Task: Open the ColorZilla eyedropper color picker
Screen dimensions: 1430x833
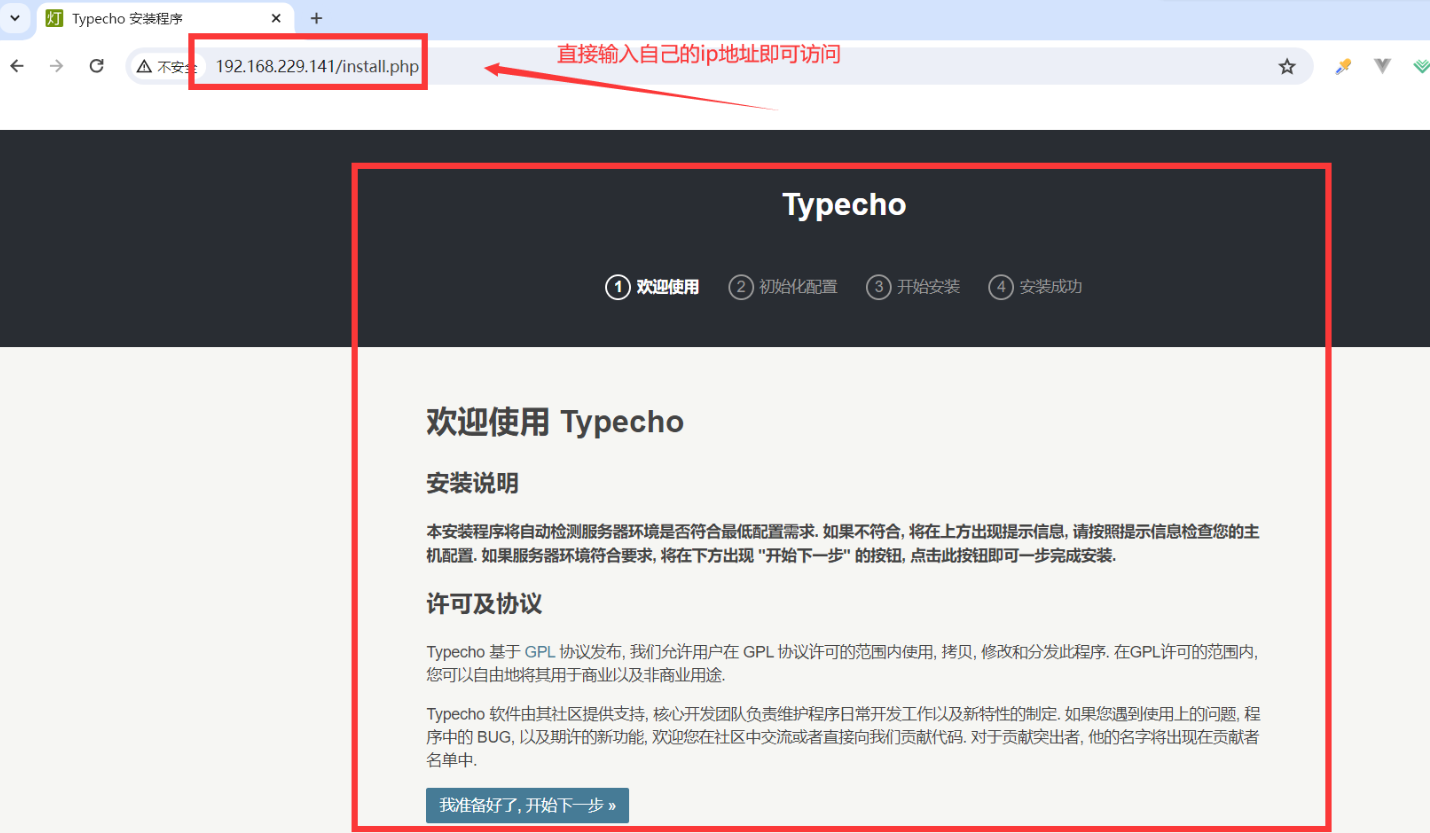Action: pyautogui.click(x=1342, y=66)
